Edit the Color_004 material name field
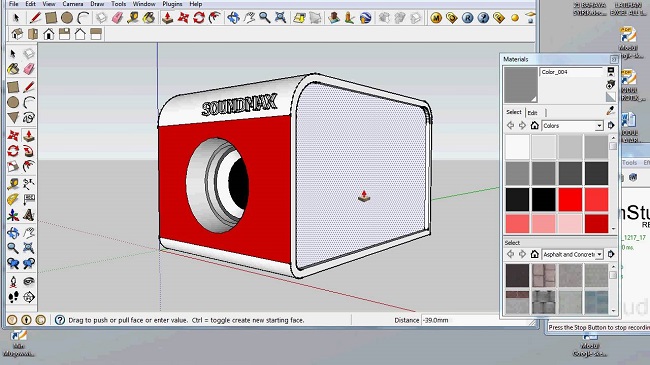Viewport: 650px width, 365px height. (571, 72)
